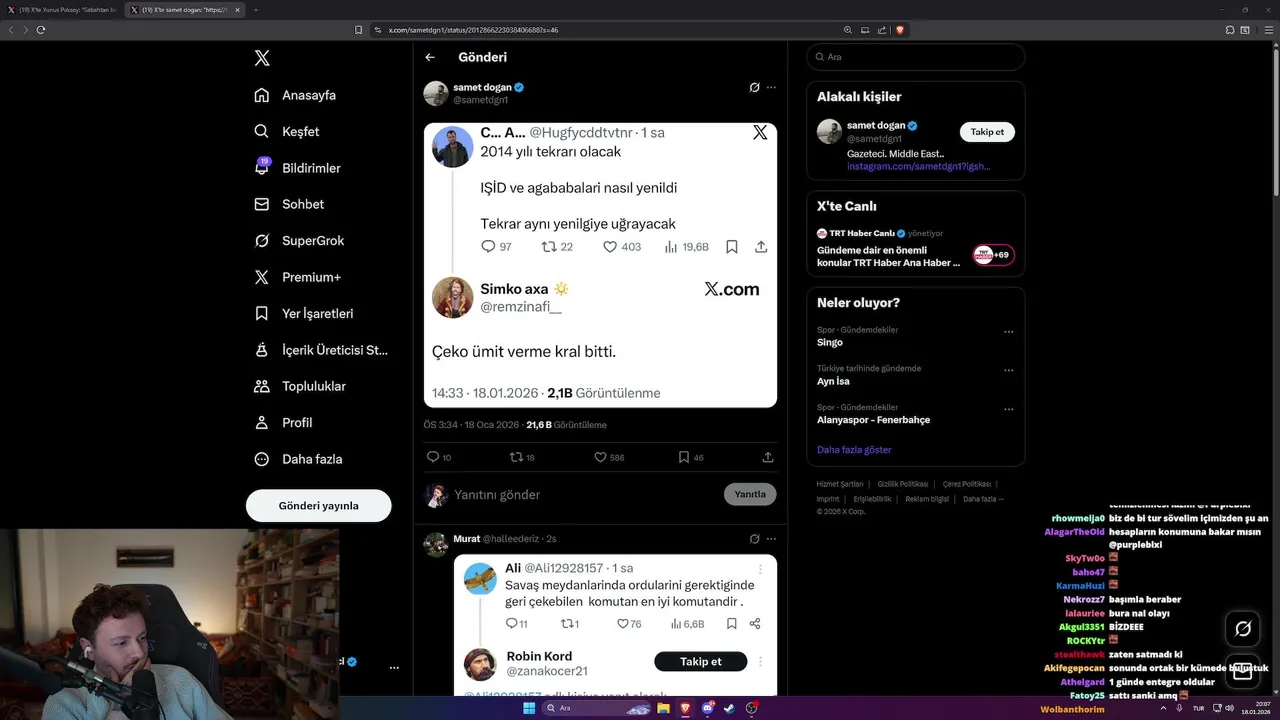Click Gönderi yayınla button
Screen dimensions: 1280x720
(318, 505)
